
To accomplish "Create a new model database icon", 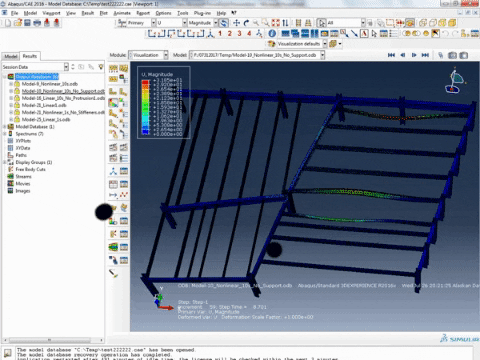I will [x=8, y=23].
